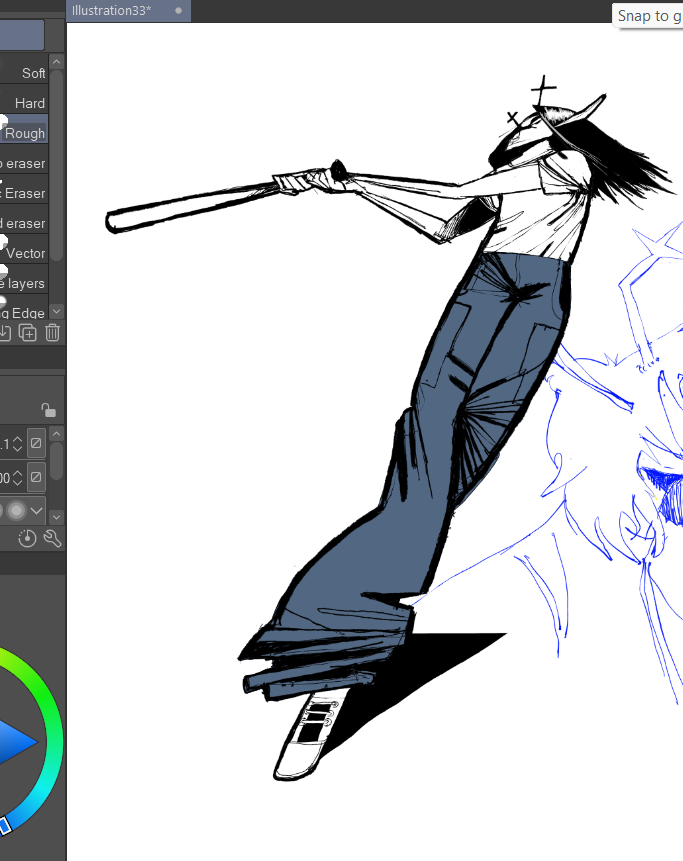683x861 pixels.
Task: Select the highlighted Rough sub tool
Action: (24, 129)
